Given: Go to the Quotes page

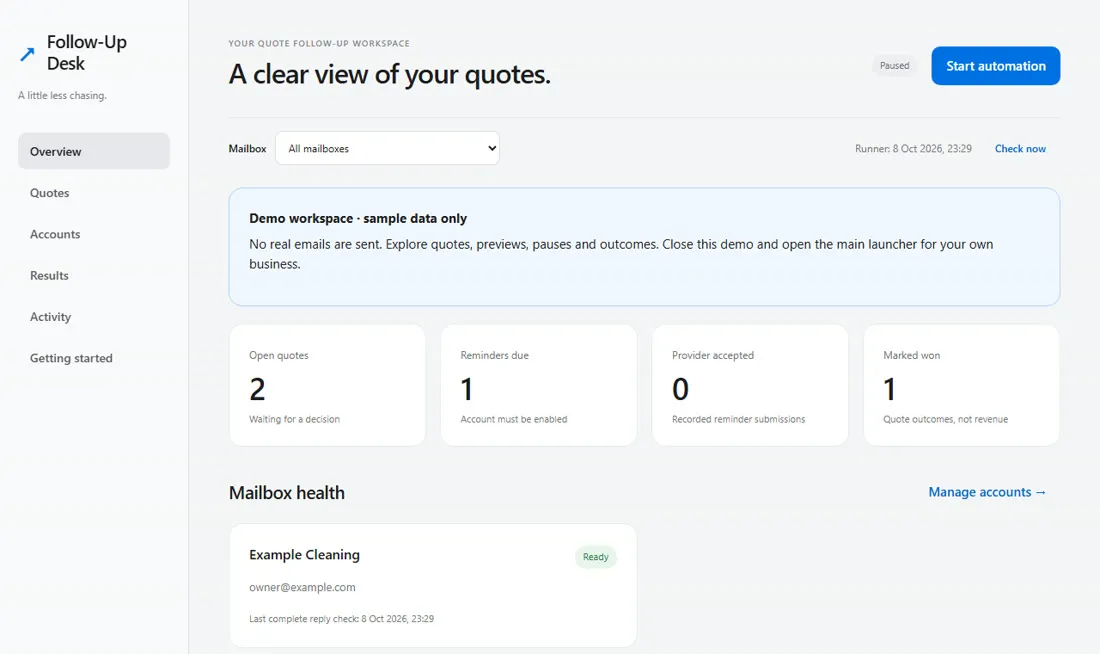Looking at the screenshot, I should 94,192.
